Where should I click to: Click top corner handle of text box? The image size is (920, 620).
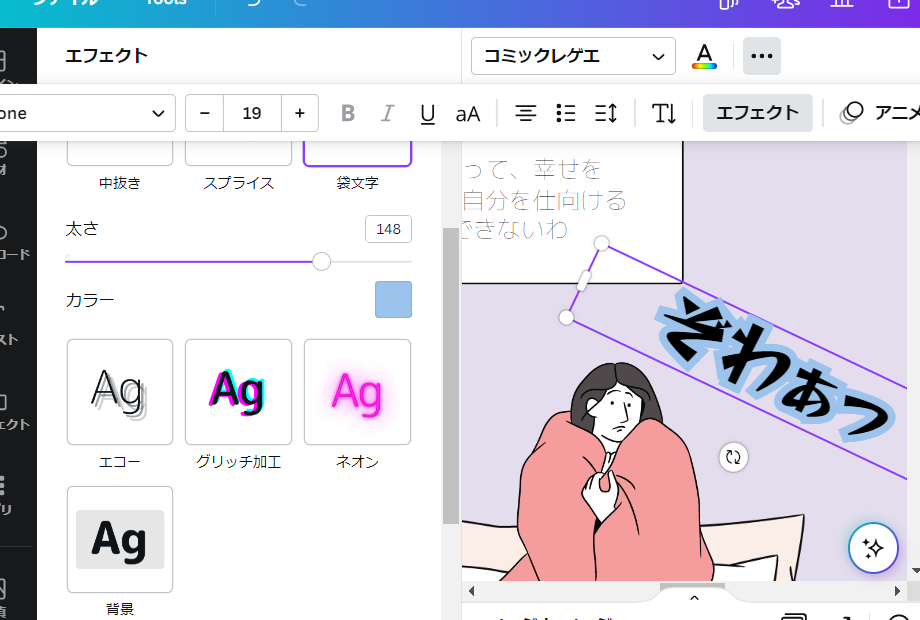pyautogui.click(x=601, y=243)
